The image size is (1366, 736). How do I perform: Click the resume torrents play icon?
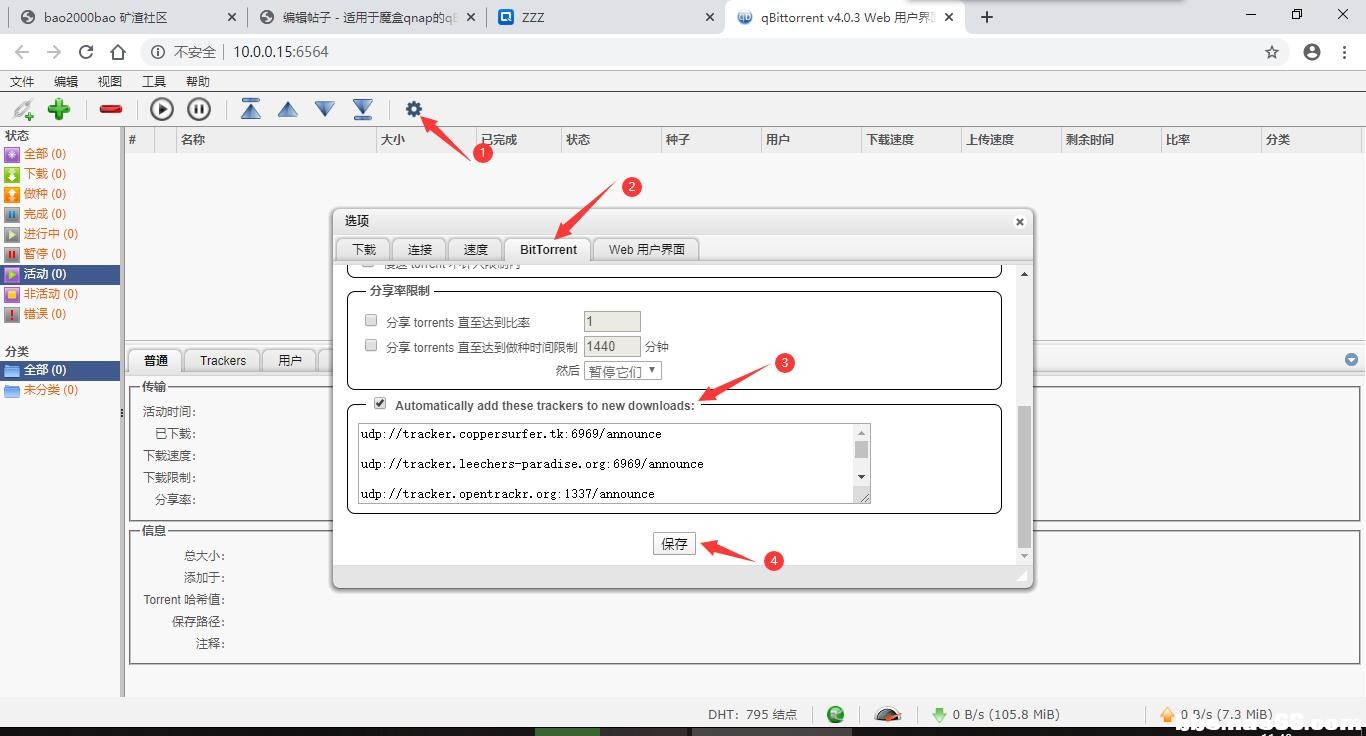point(162,109)
